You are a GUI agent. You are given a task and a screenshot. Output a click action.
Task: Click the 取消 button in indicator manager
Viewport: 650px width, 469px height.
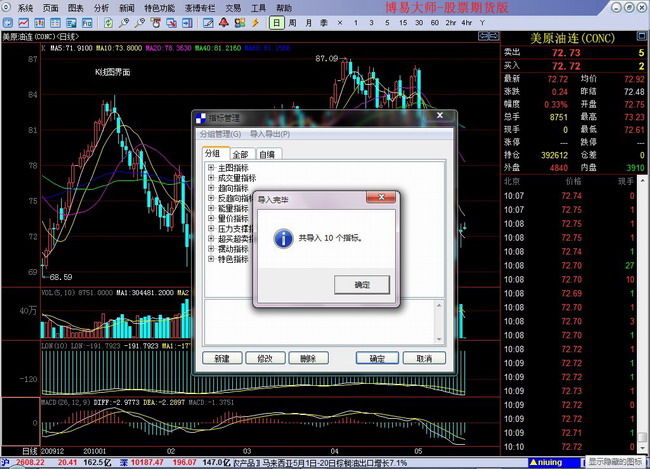[x=423, y=358]
